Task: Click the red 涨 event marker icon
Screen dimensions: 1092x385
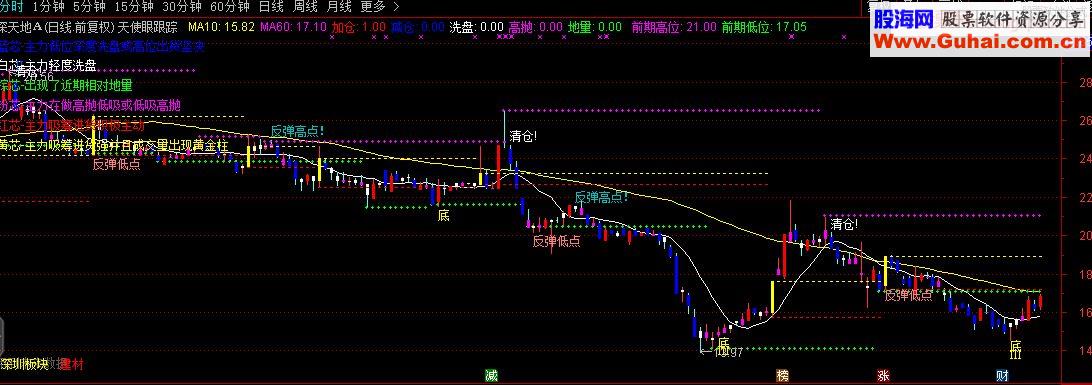Action: tap(883, 376)
